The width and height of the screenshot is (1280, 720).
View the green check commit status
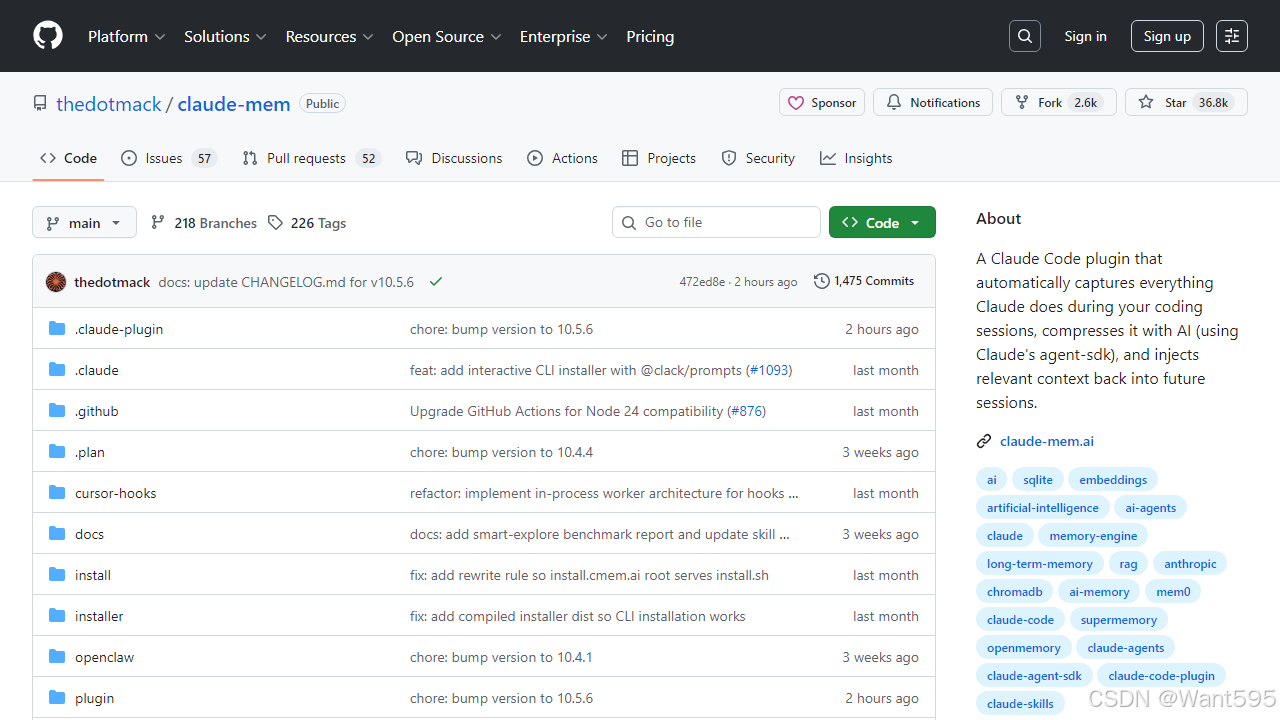click(x=436, y=282)
